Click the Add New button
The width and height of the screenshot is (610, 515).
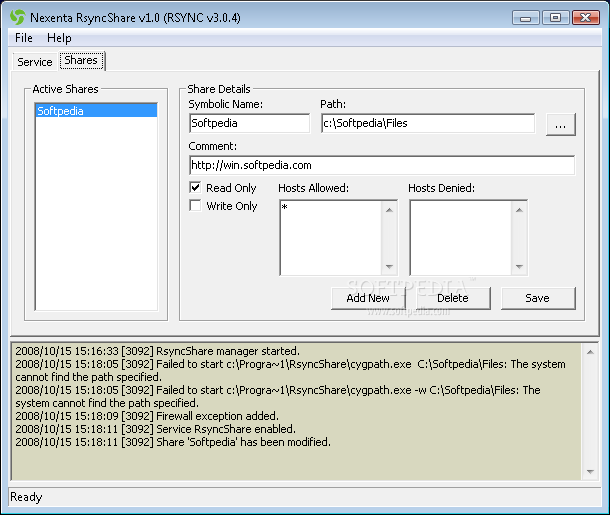(368, 298)
